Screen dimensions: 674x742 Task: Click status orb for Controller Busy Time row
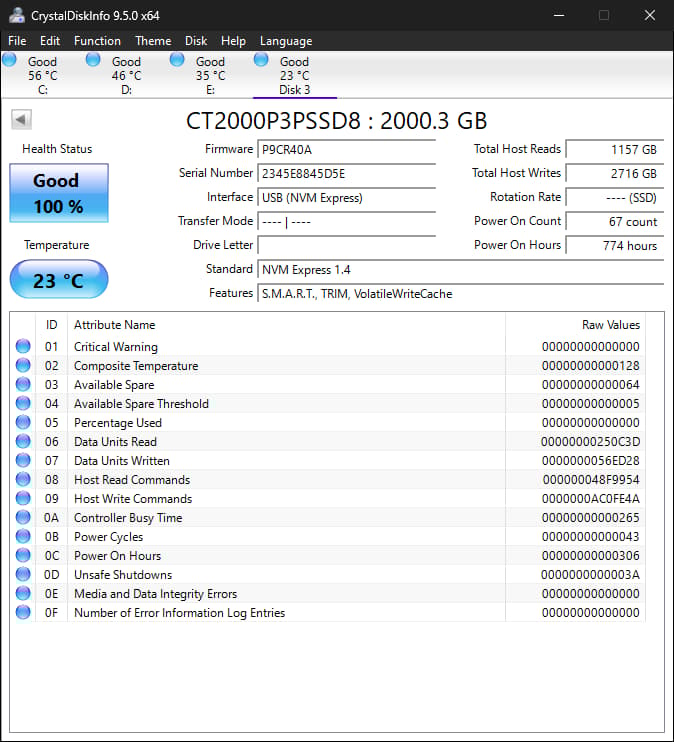click(23, 517)
